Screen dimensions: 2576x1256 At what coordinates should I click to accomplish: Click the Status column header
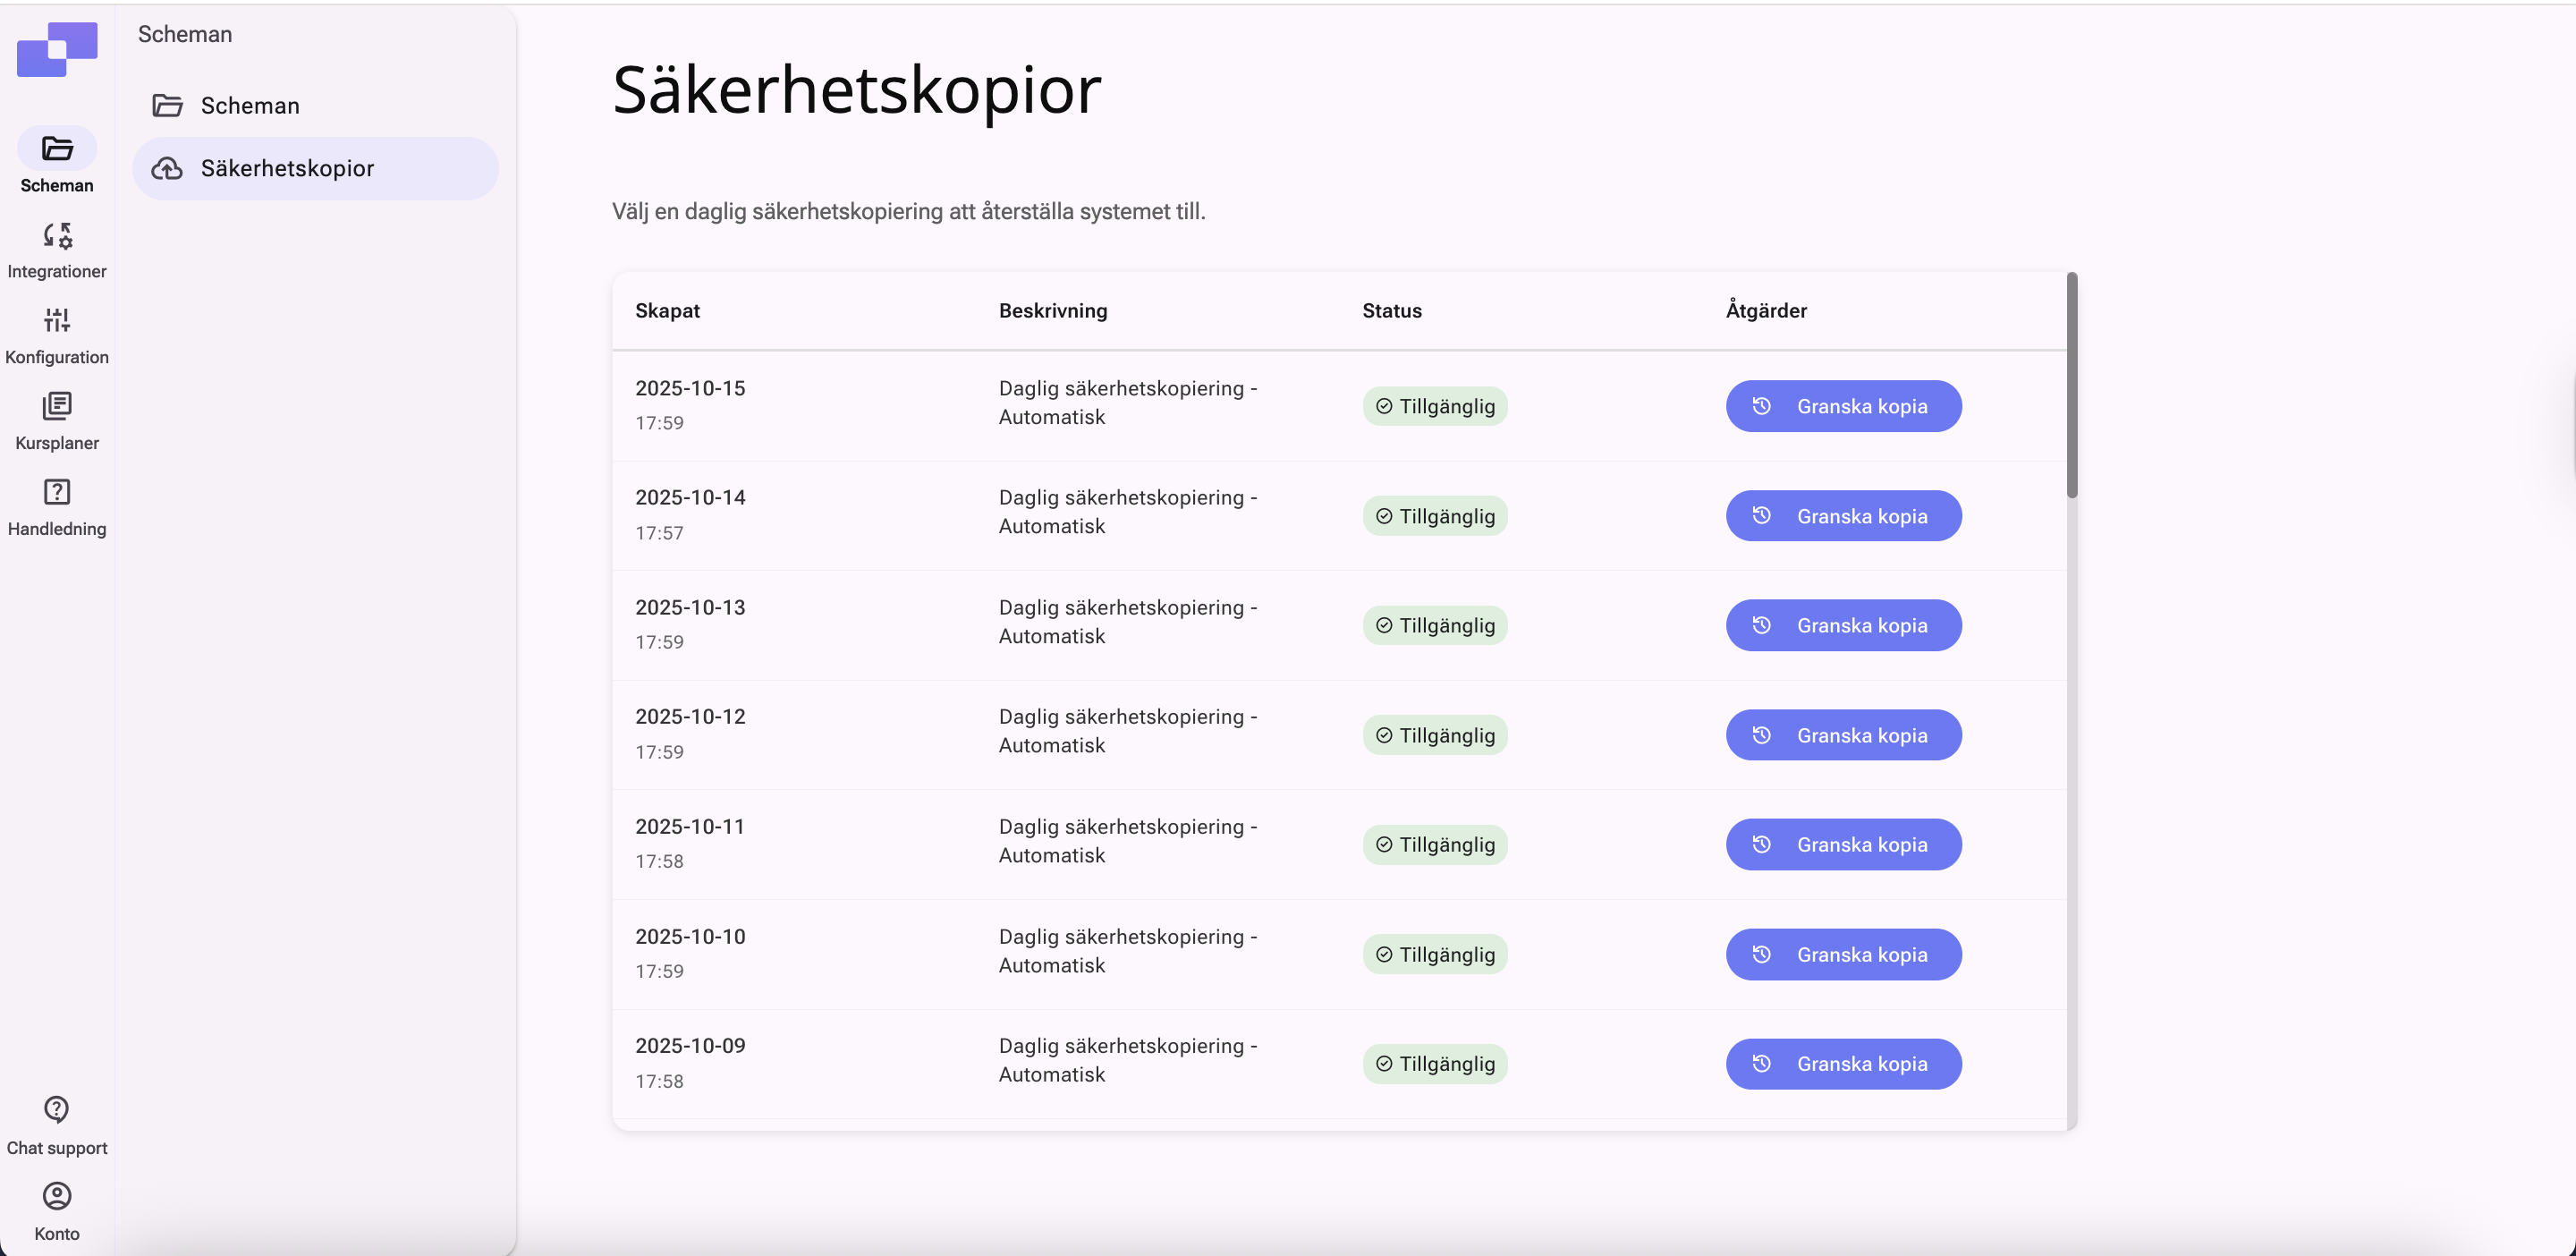pos(1391,311)
